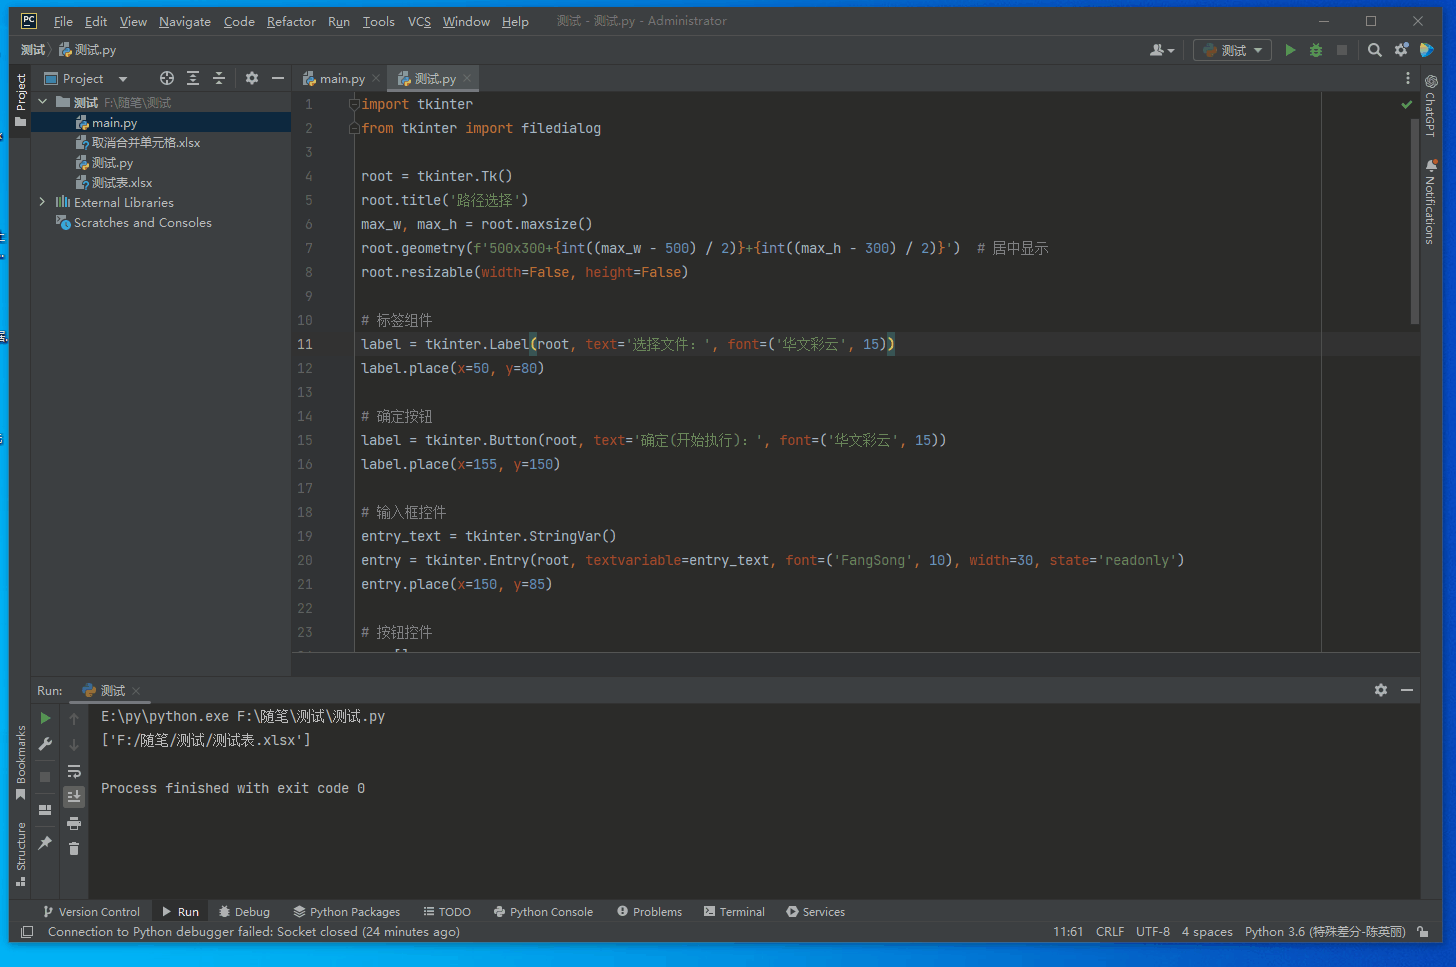Open the Navigate menu
This screenshot has height=967, width=1456.
185,21
